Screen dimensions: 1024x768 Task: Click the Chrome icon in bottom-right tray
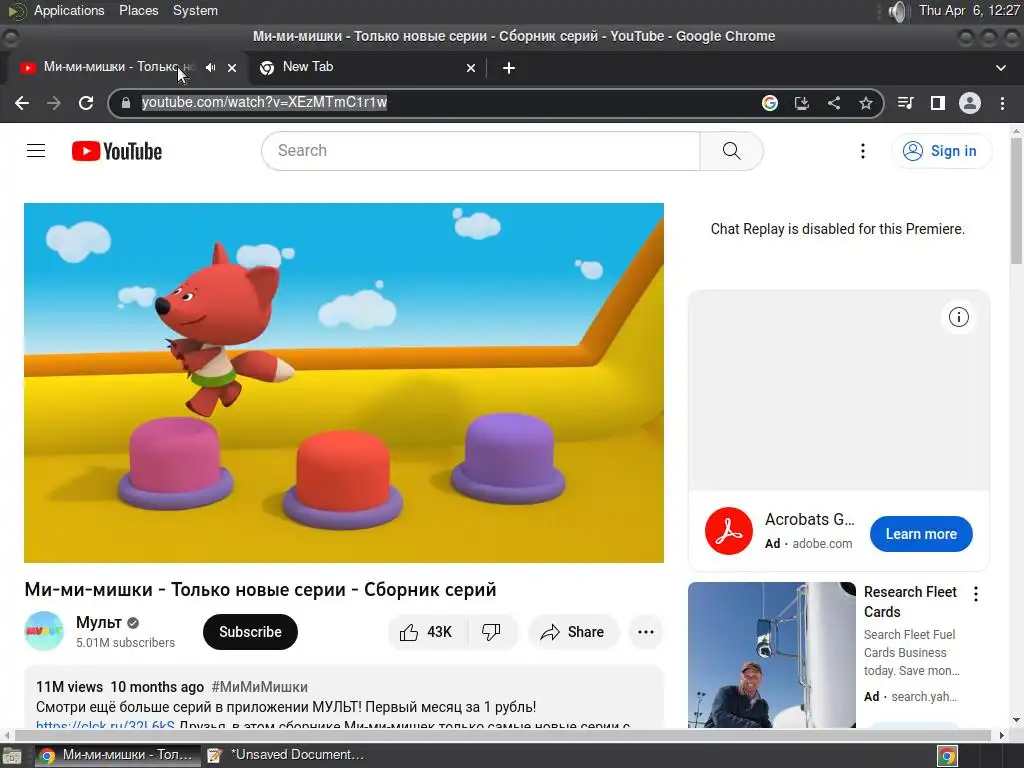pos(948,756)
